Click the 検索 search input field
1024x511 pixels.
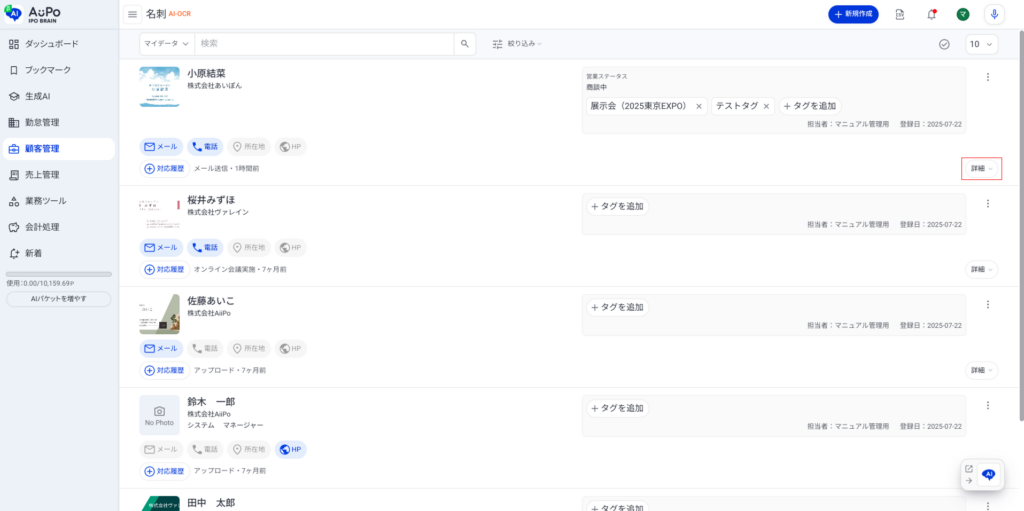[324, 44]
